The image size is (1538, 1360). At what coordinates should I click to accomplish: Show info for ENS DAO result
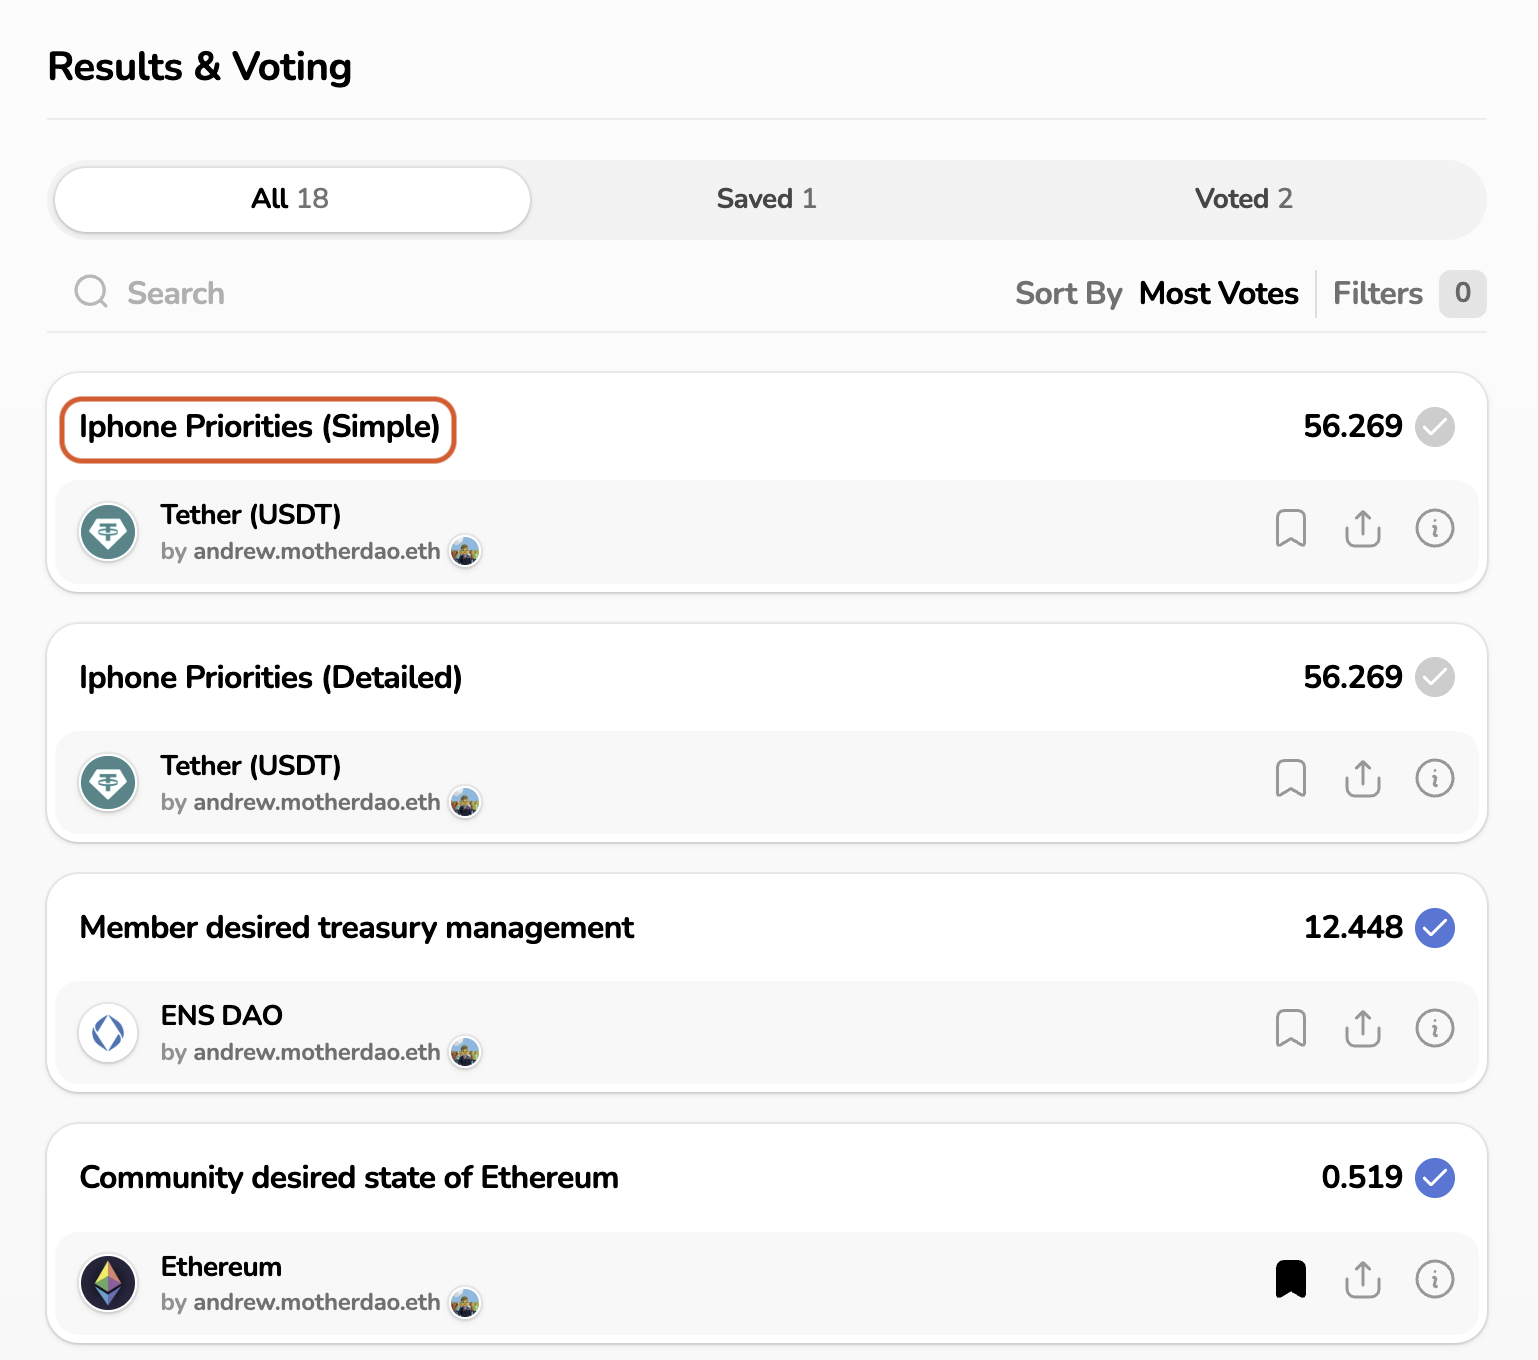point(1434,1028)
